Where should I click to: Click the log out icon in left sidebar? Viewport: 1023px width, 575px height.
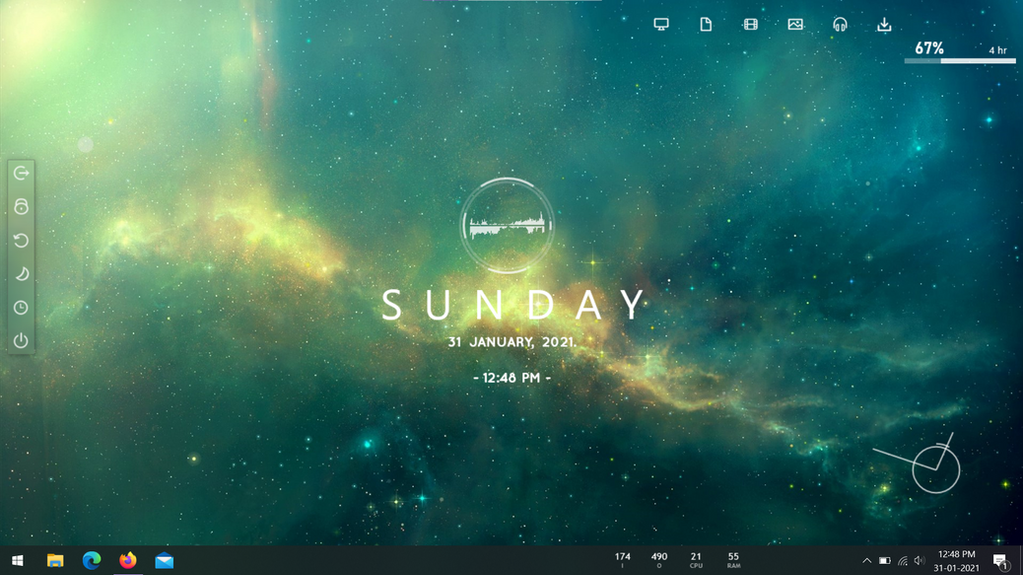(x=21, y=173)
